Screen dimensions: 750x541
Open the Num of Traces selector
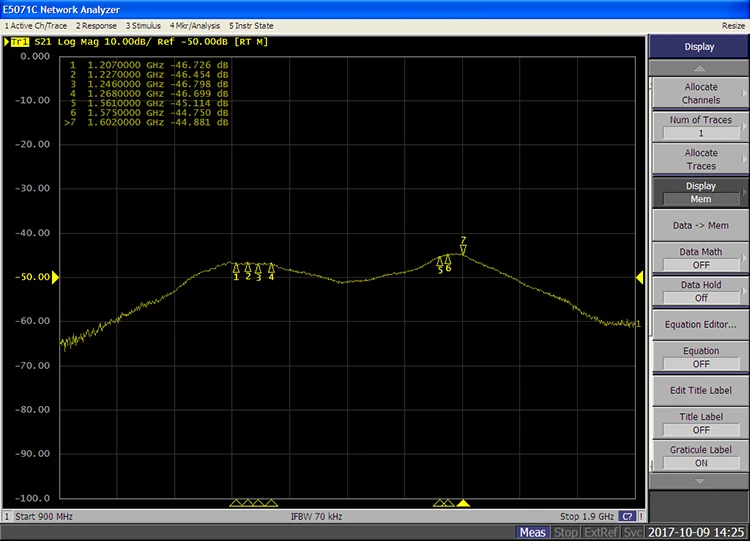[700, 126]
